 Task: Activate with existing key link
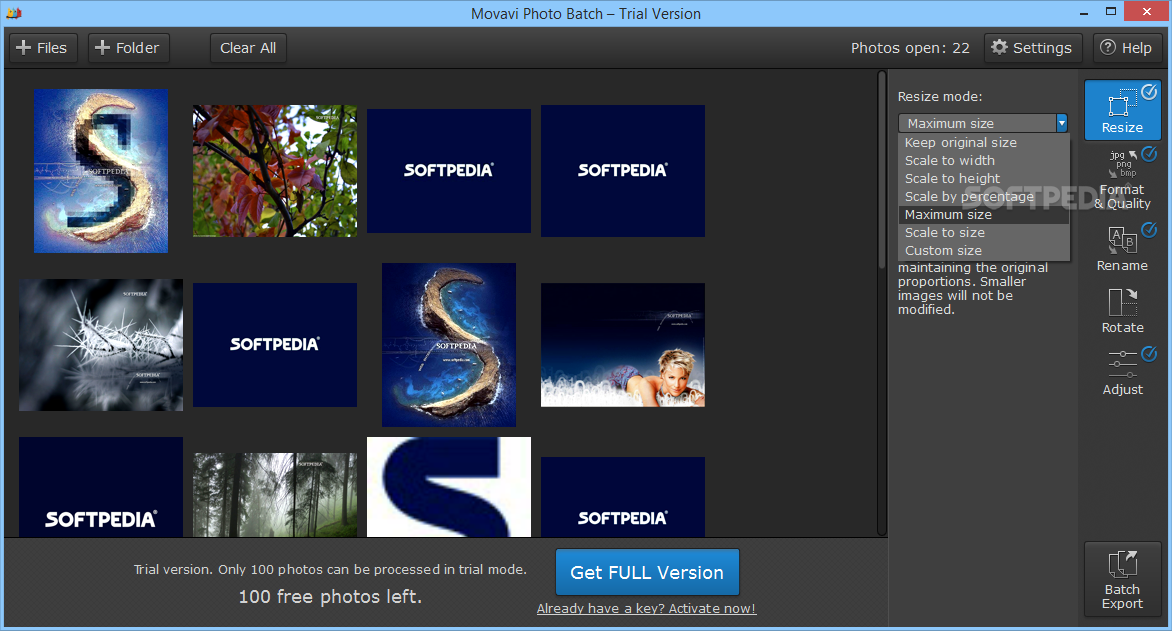click(x=647, y=609)
